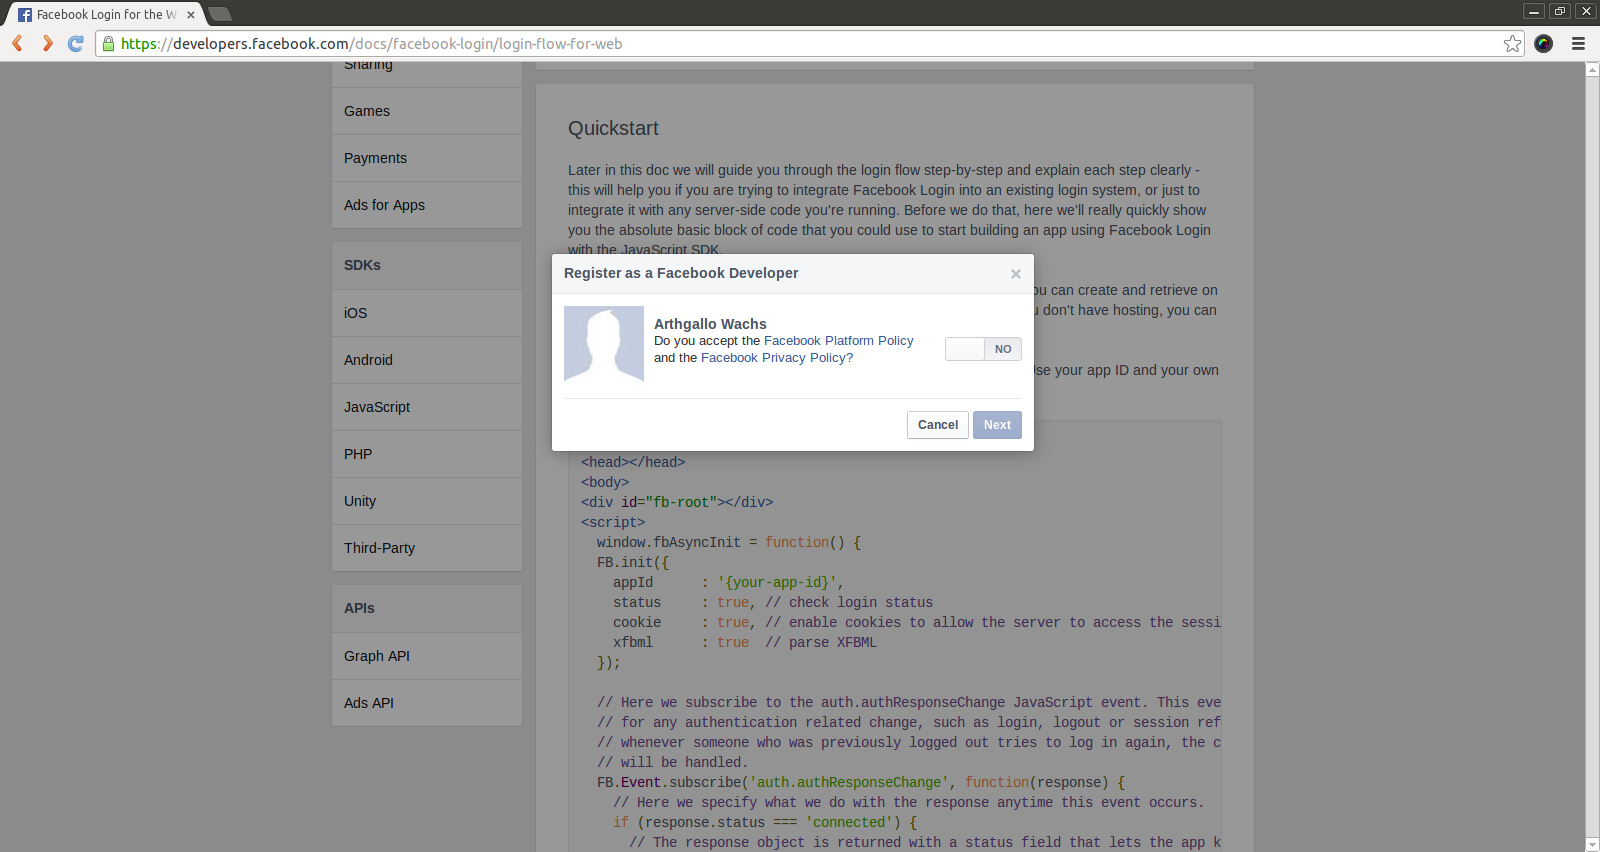Reload the page with refresh icon
The height and width of the screenshot is (852, 1600).
[75, 43]
